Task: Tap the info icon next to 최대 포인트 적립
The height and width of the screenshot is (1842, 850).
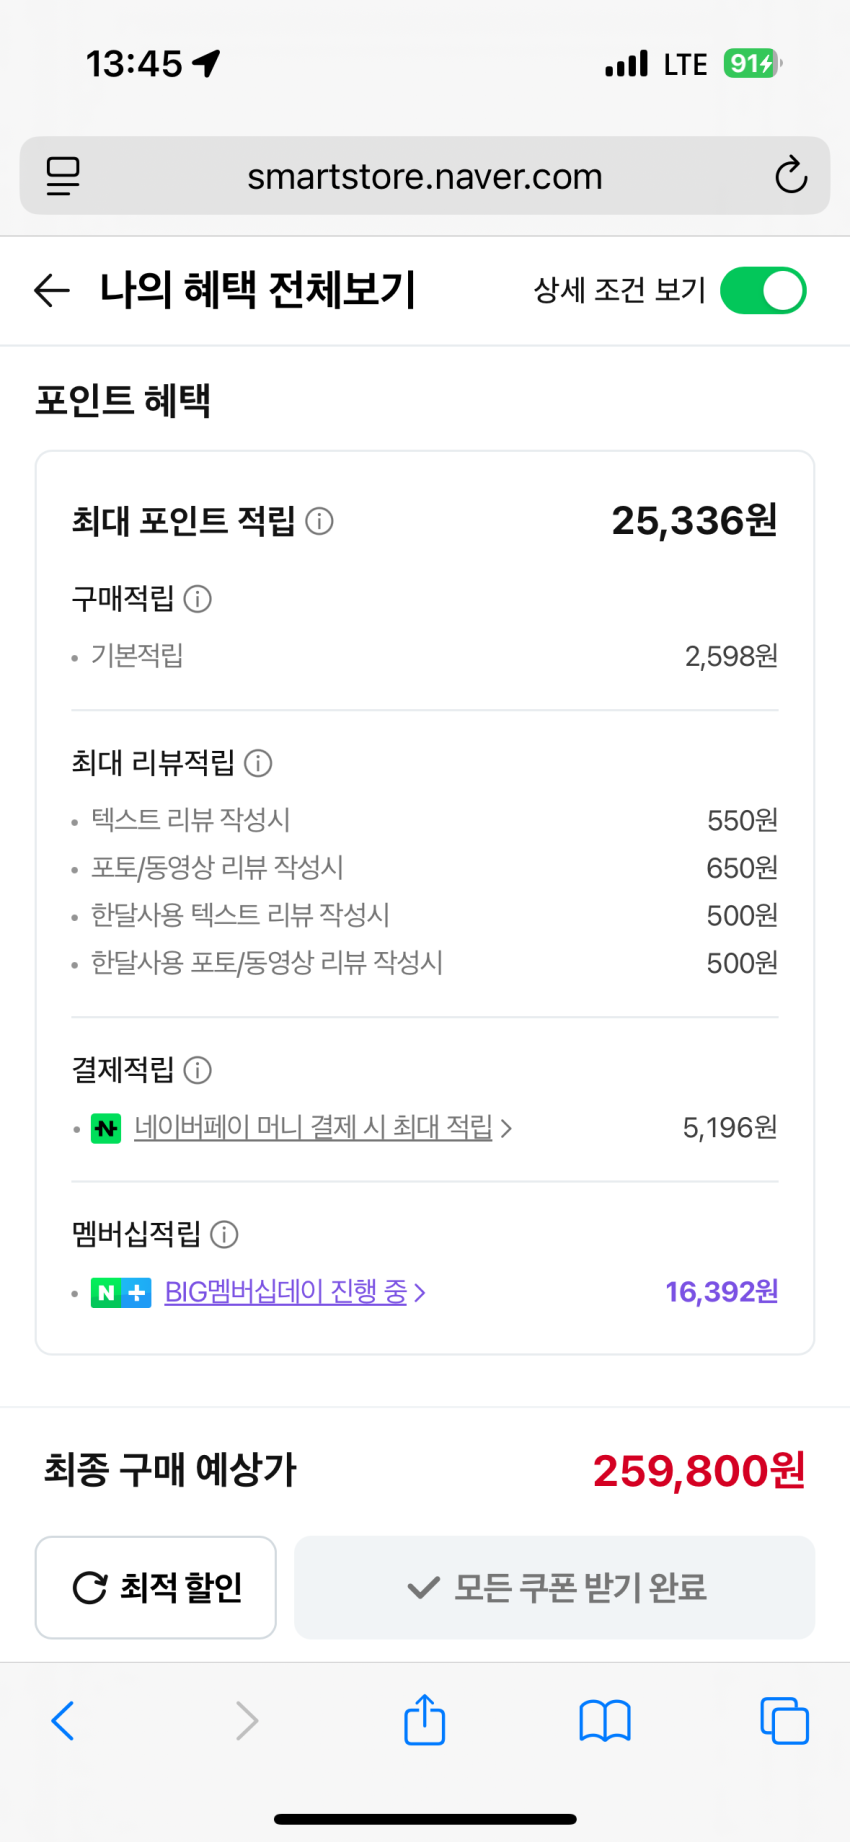Action: tap(319, 521)
